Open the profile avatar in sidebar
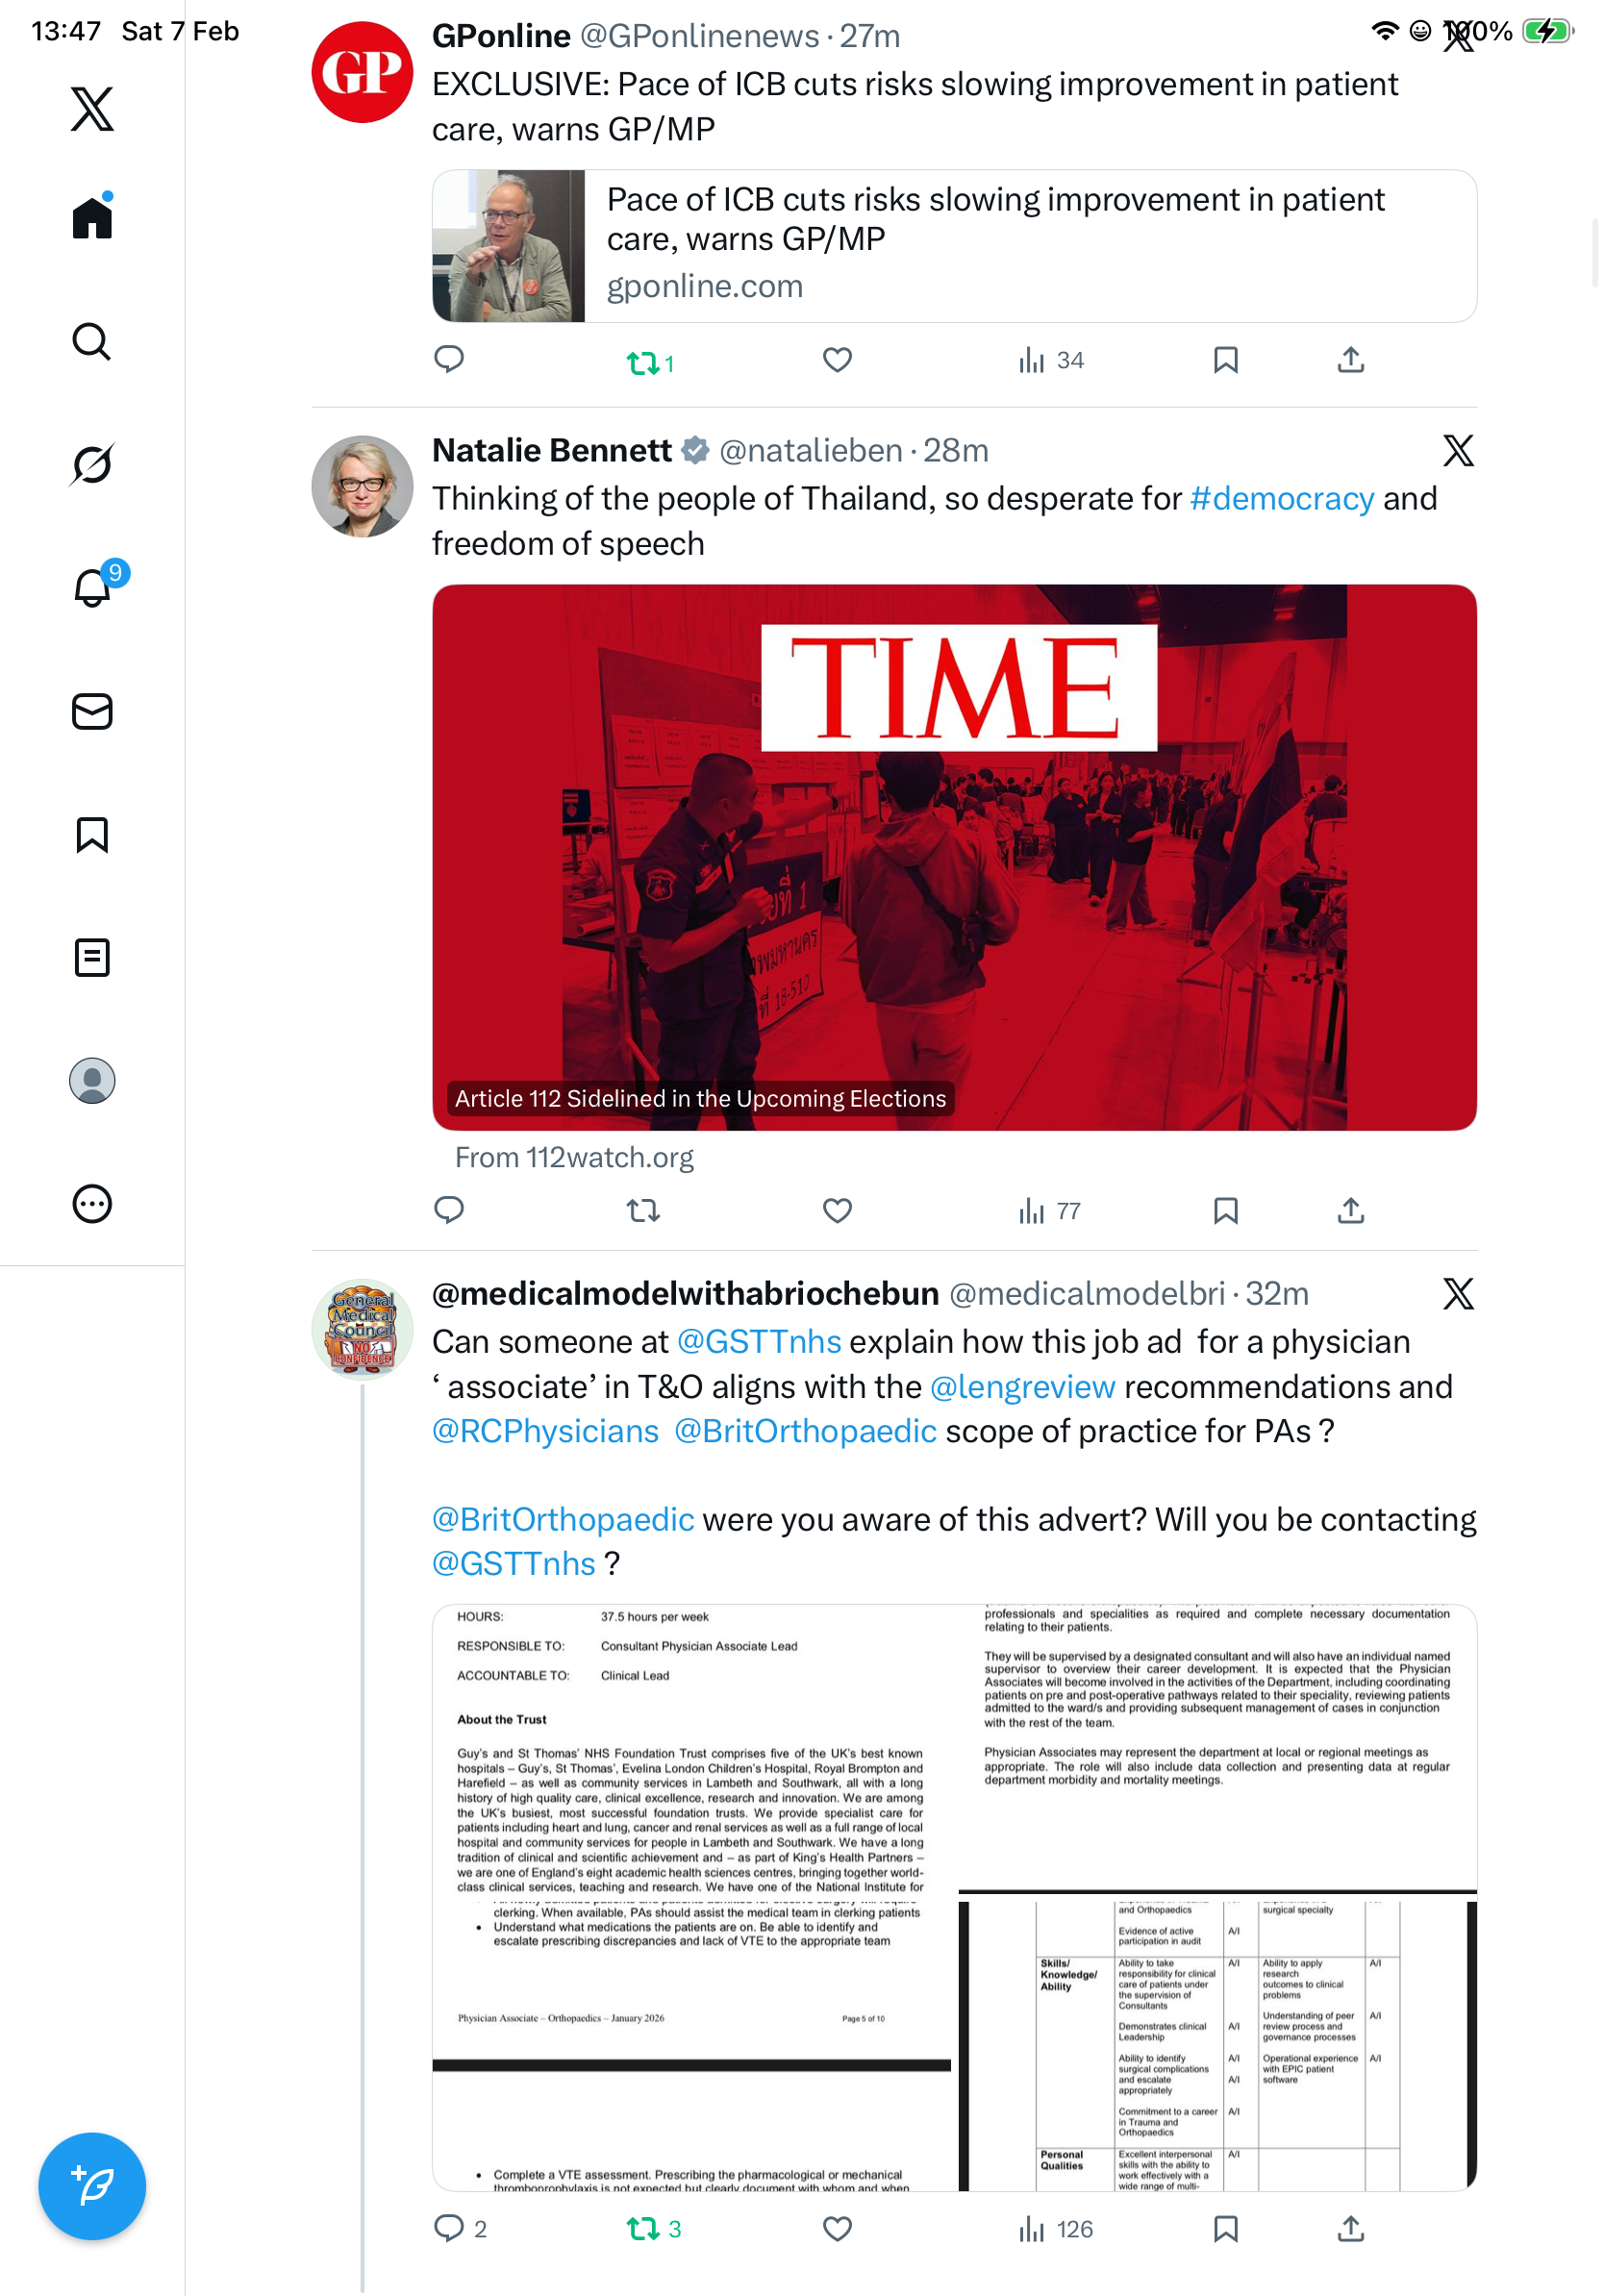 tap(91, 1080)
